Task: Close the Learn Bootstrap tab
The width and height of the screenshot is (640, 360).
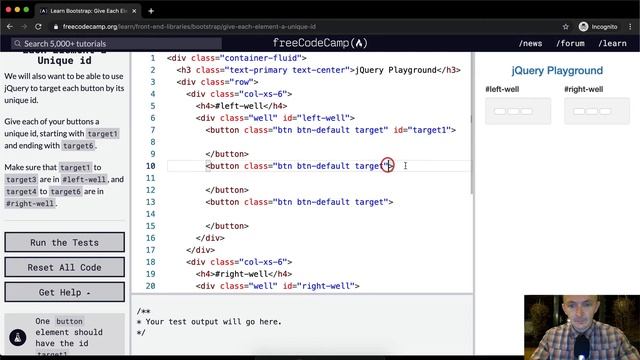Action: click(134, 11)
